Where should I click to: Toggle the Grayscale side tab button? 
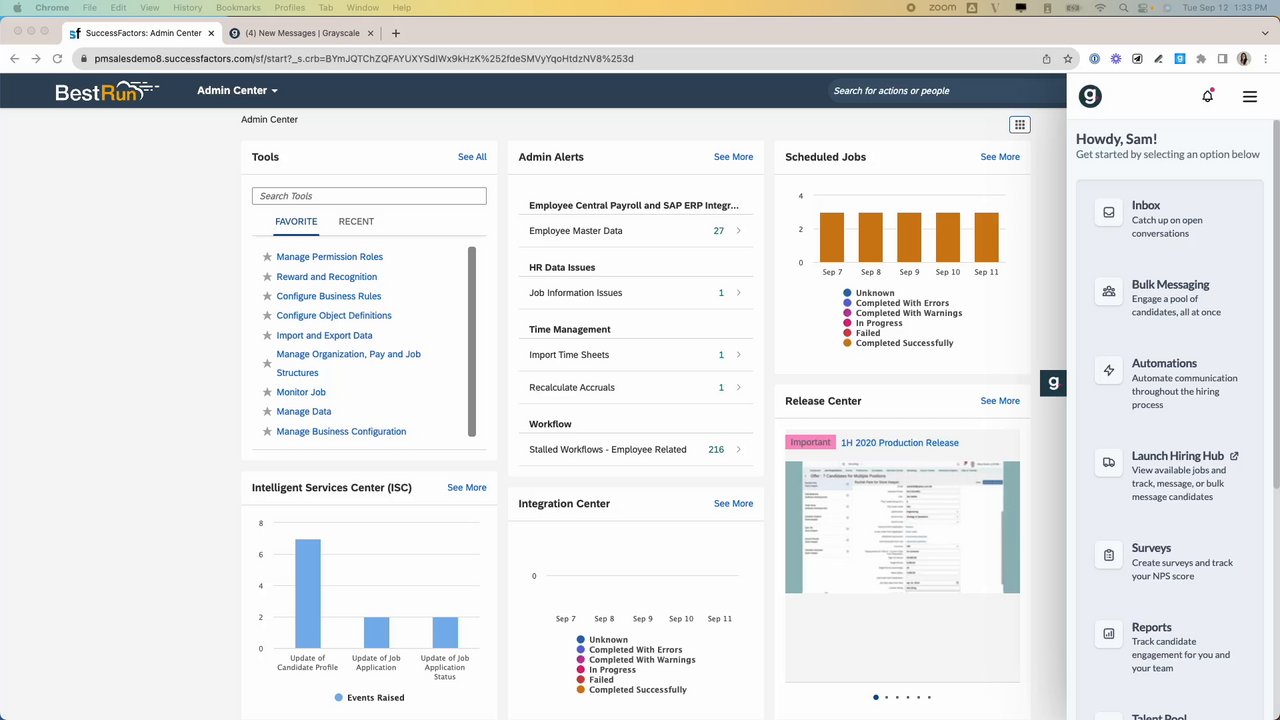point(1053,383)
